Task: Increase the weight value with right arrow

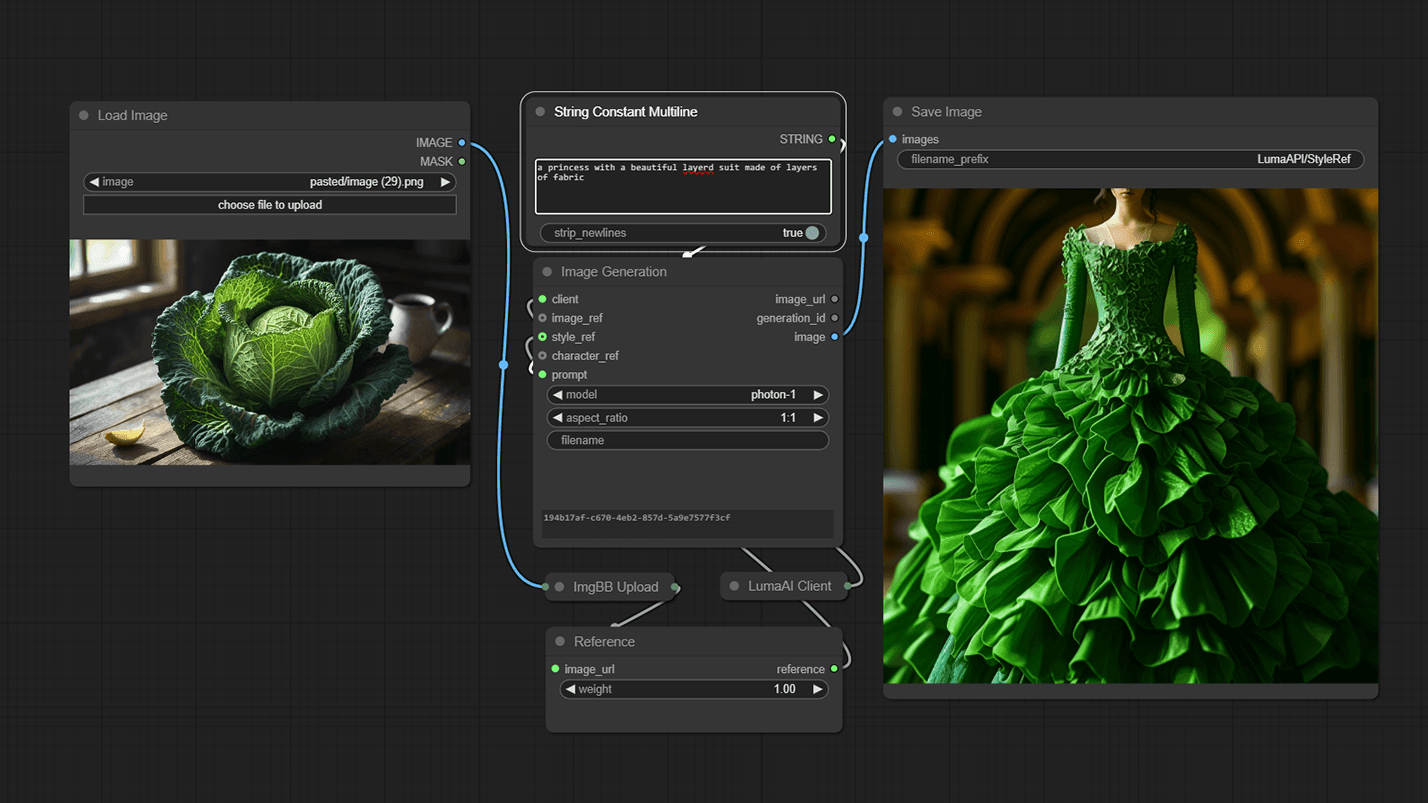Action: pyautogui.click(x=817, y=689)
